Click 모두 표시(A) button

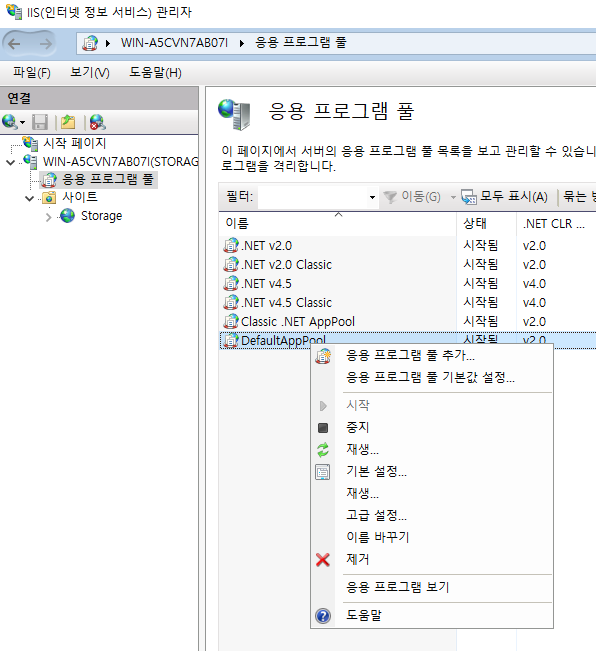click(504, 196)
